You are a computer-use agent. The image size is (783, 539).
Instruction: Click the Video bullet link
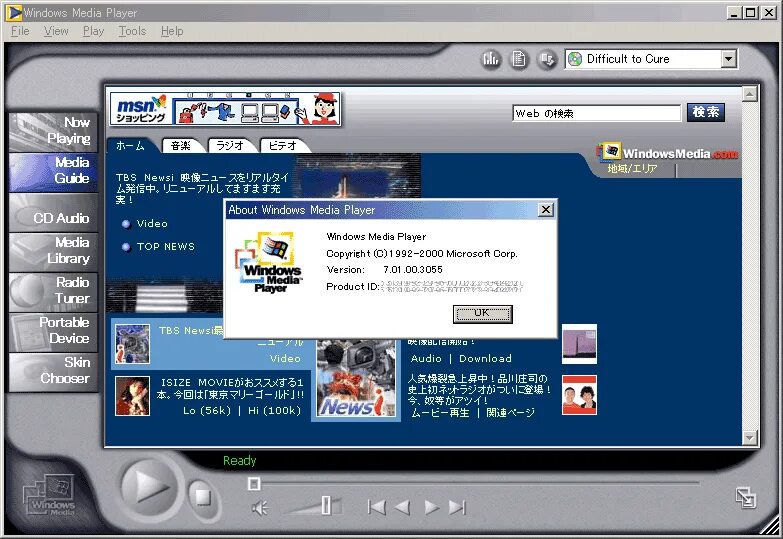[x=152, y=223]
